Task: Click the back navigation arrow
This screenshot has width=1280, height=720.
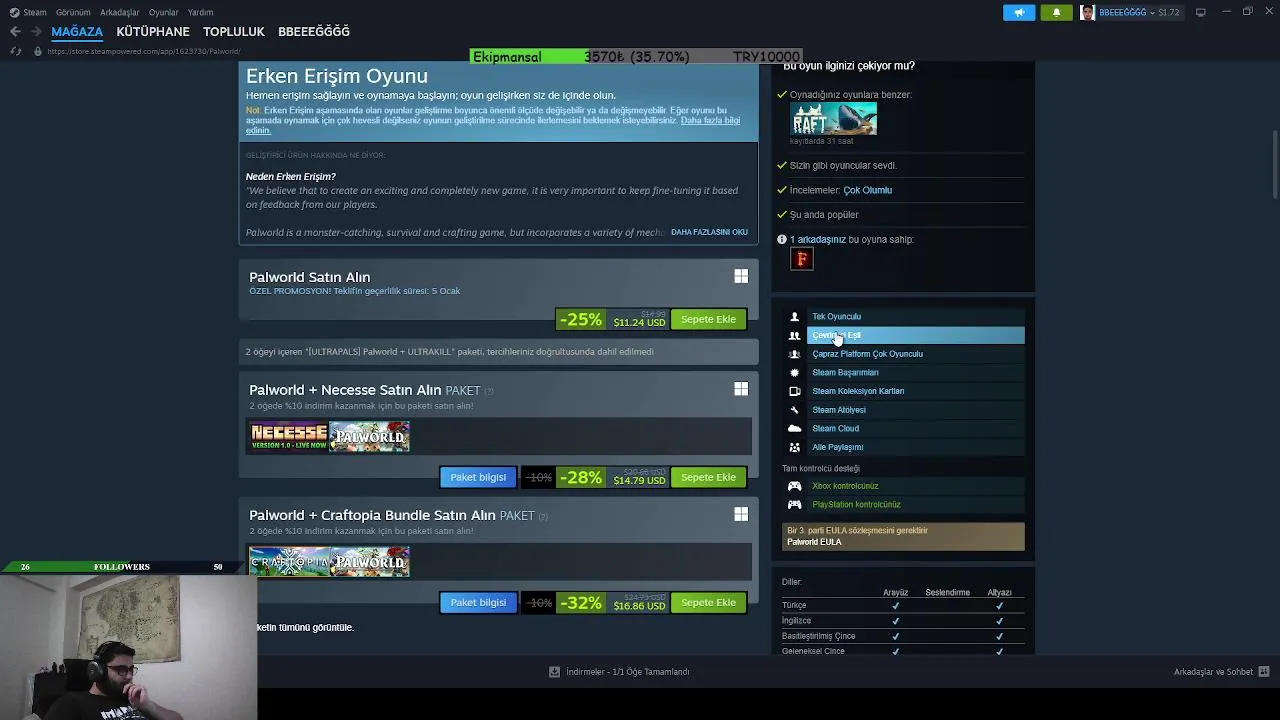Action: tap(15, 32)
